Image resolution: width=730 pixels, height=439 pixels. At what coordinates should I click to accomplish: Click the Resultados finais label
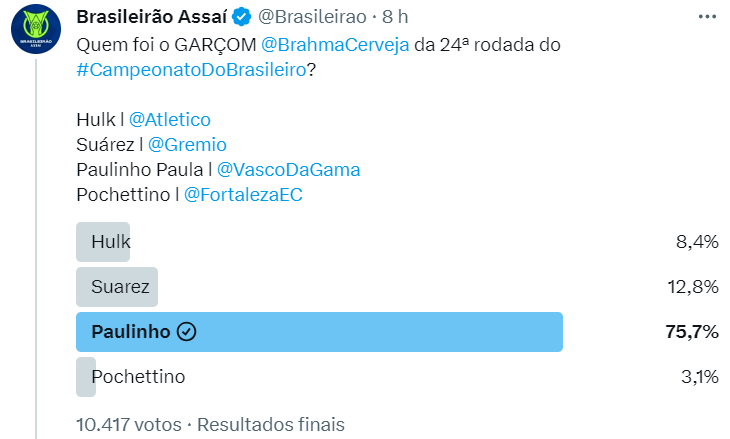271,424
